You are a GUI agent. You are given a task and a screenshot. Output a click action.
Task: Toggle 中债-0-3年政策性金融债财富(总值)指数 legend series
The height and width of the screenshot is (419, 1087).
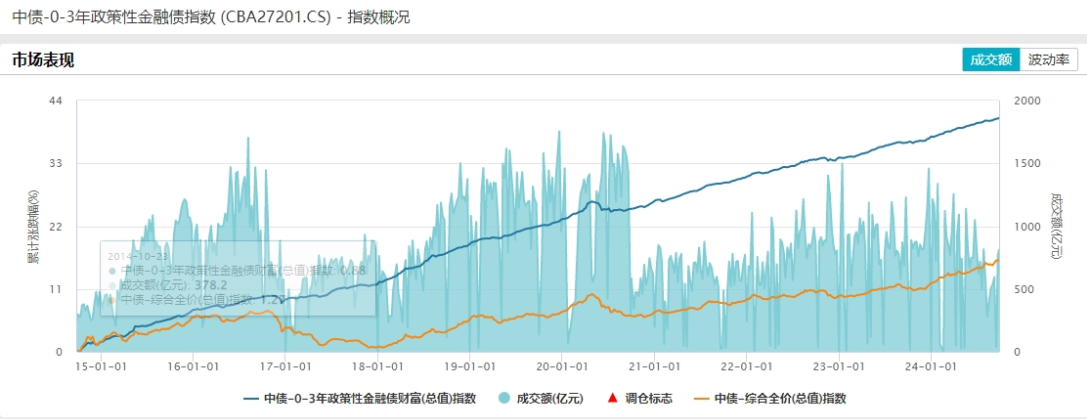tap(360, 398)
